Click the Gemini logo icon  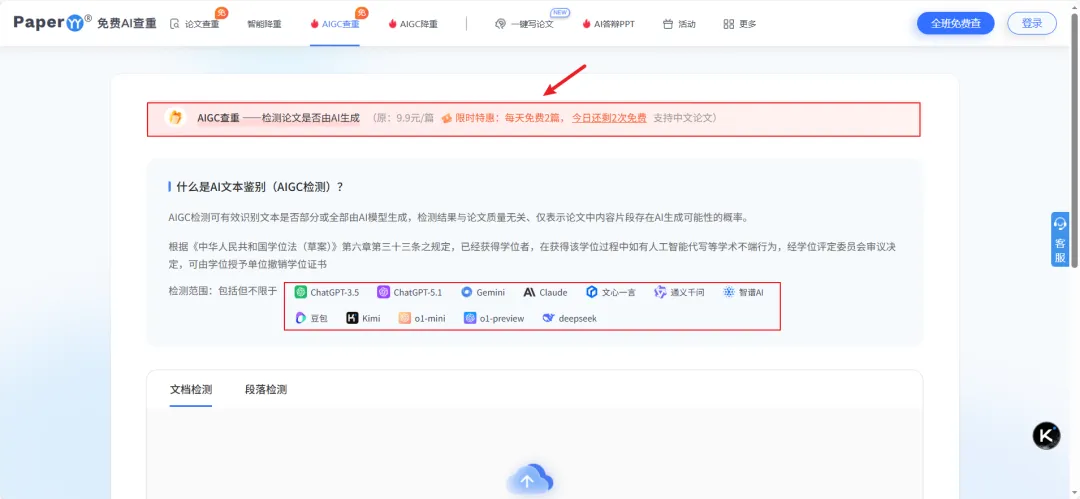(x=467, y=292)
